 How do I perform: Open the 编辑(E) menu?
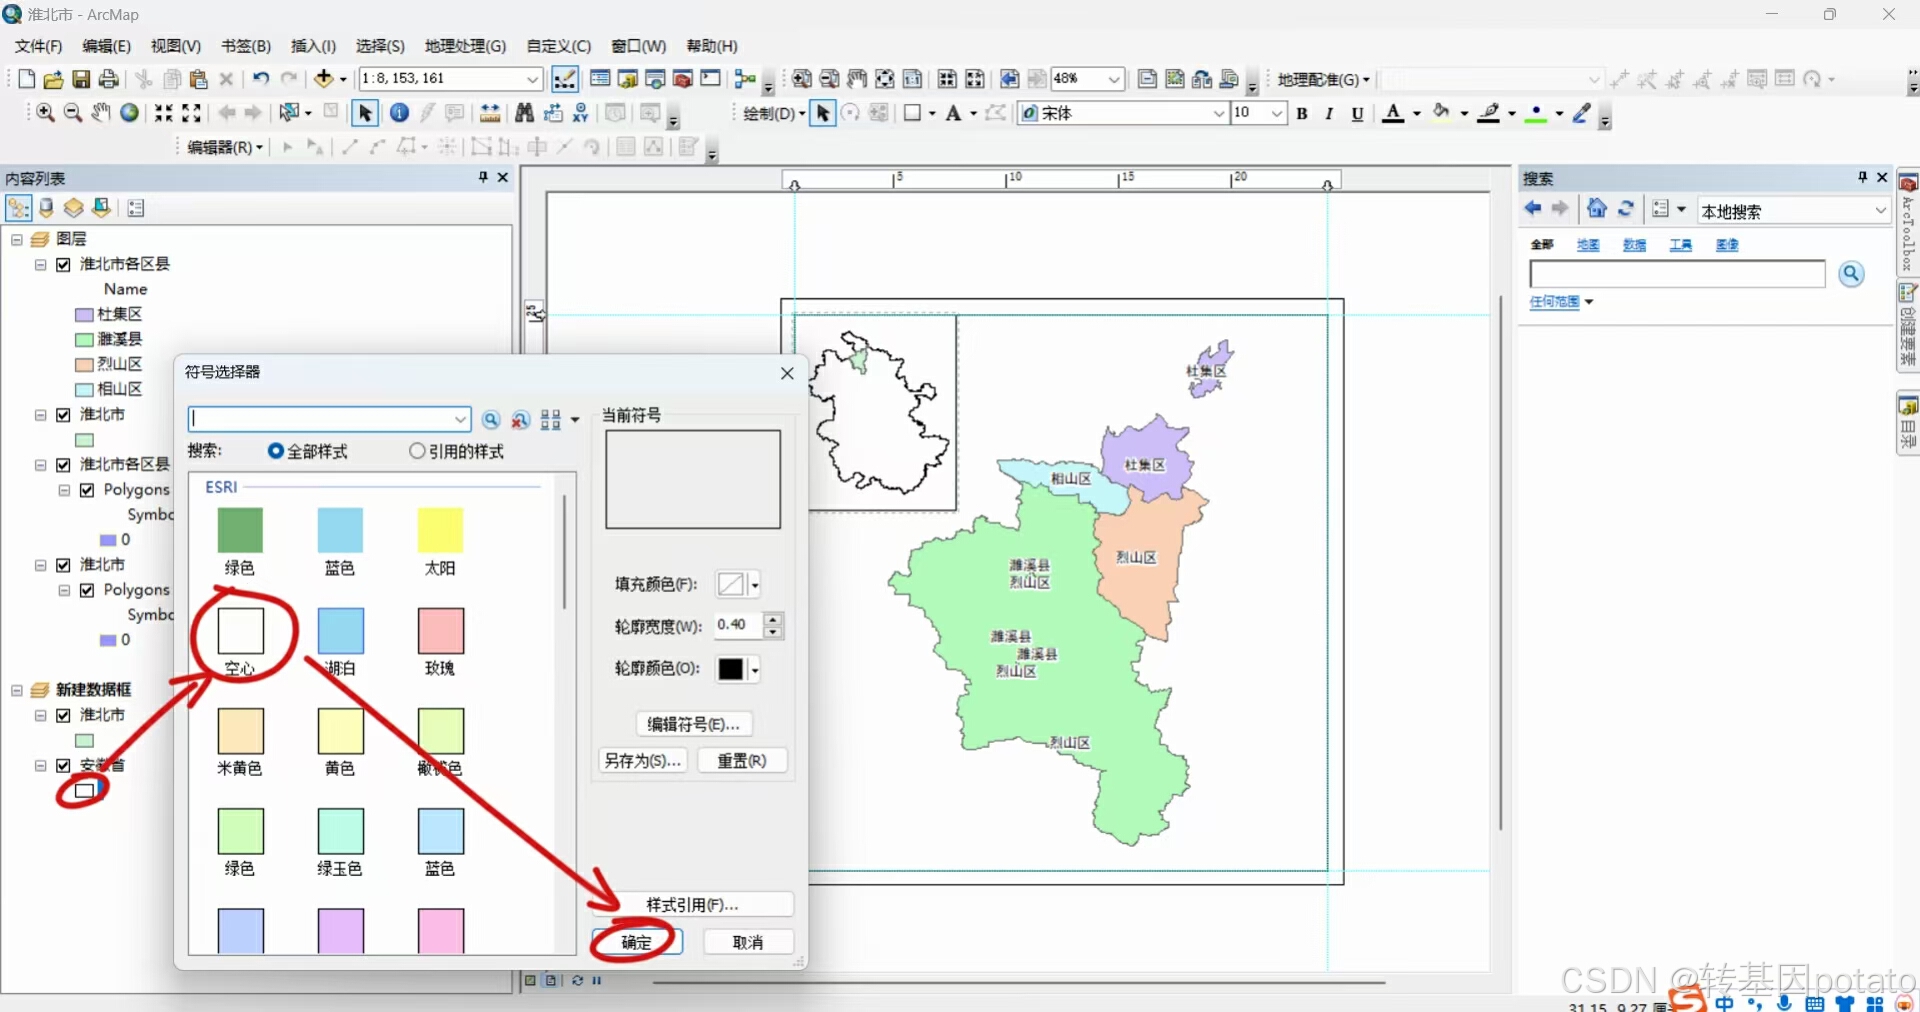(x=106, y=46)
